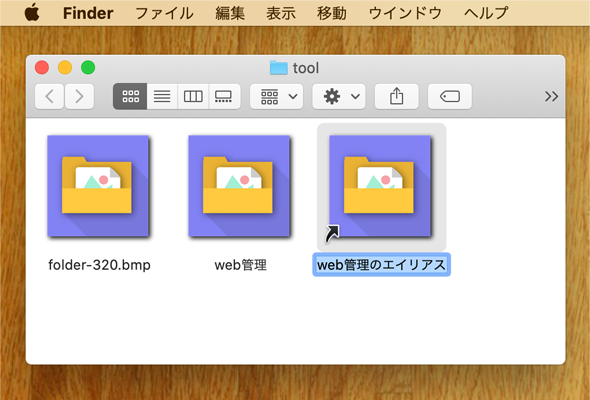Open the group-by arrangement dropdown
This screenshot has width=590, height=400.
(277, 96)
